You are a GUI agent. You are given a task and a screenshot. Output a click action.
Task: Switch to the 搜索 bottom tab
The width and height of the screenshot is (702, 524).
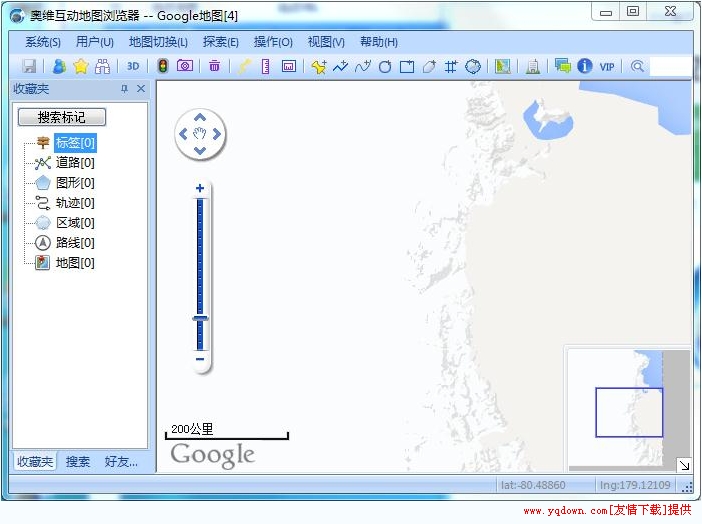78,461
